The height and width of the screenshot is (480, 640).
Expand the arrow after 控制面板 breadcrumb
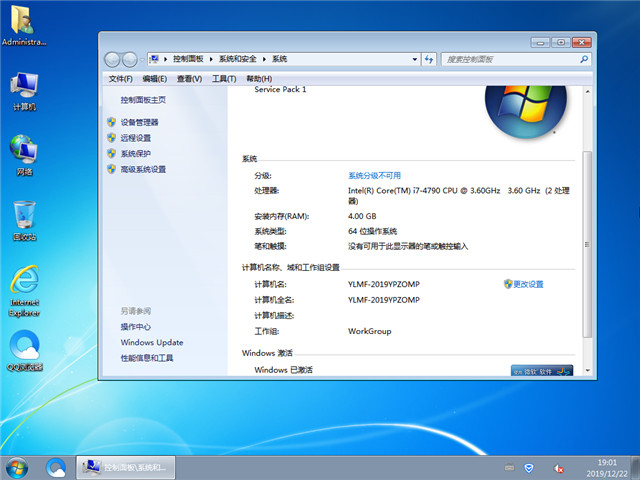point(211,59)
